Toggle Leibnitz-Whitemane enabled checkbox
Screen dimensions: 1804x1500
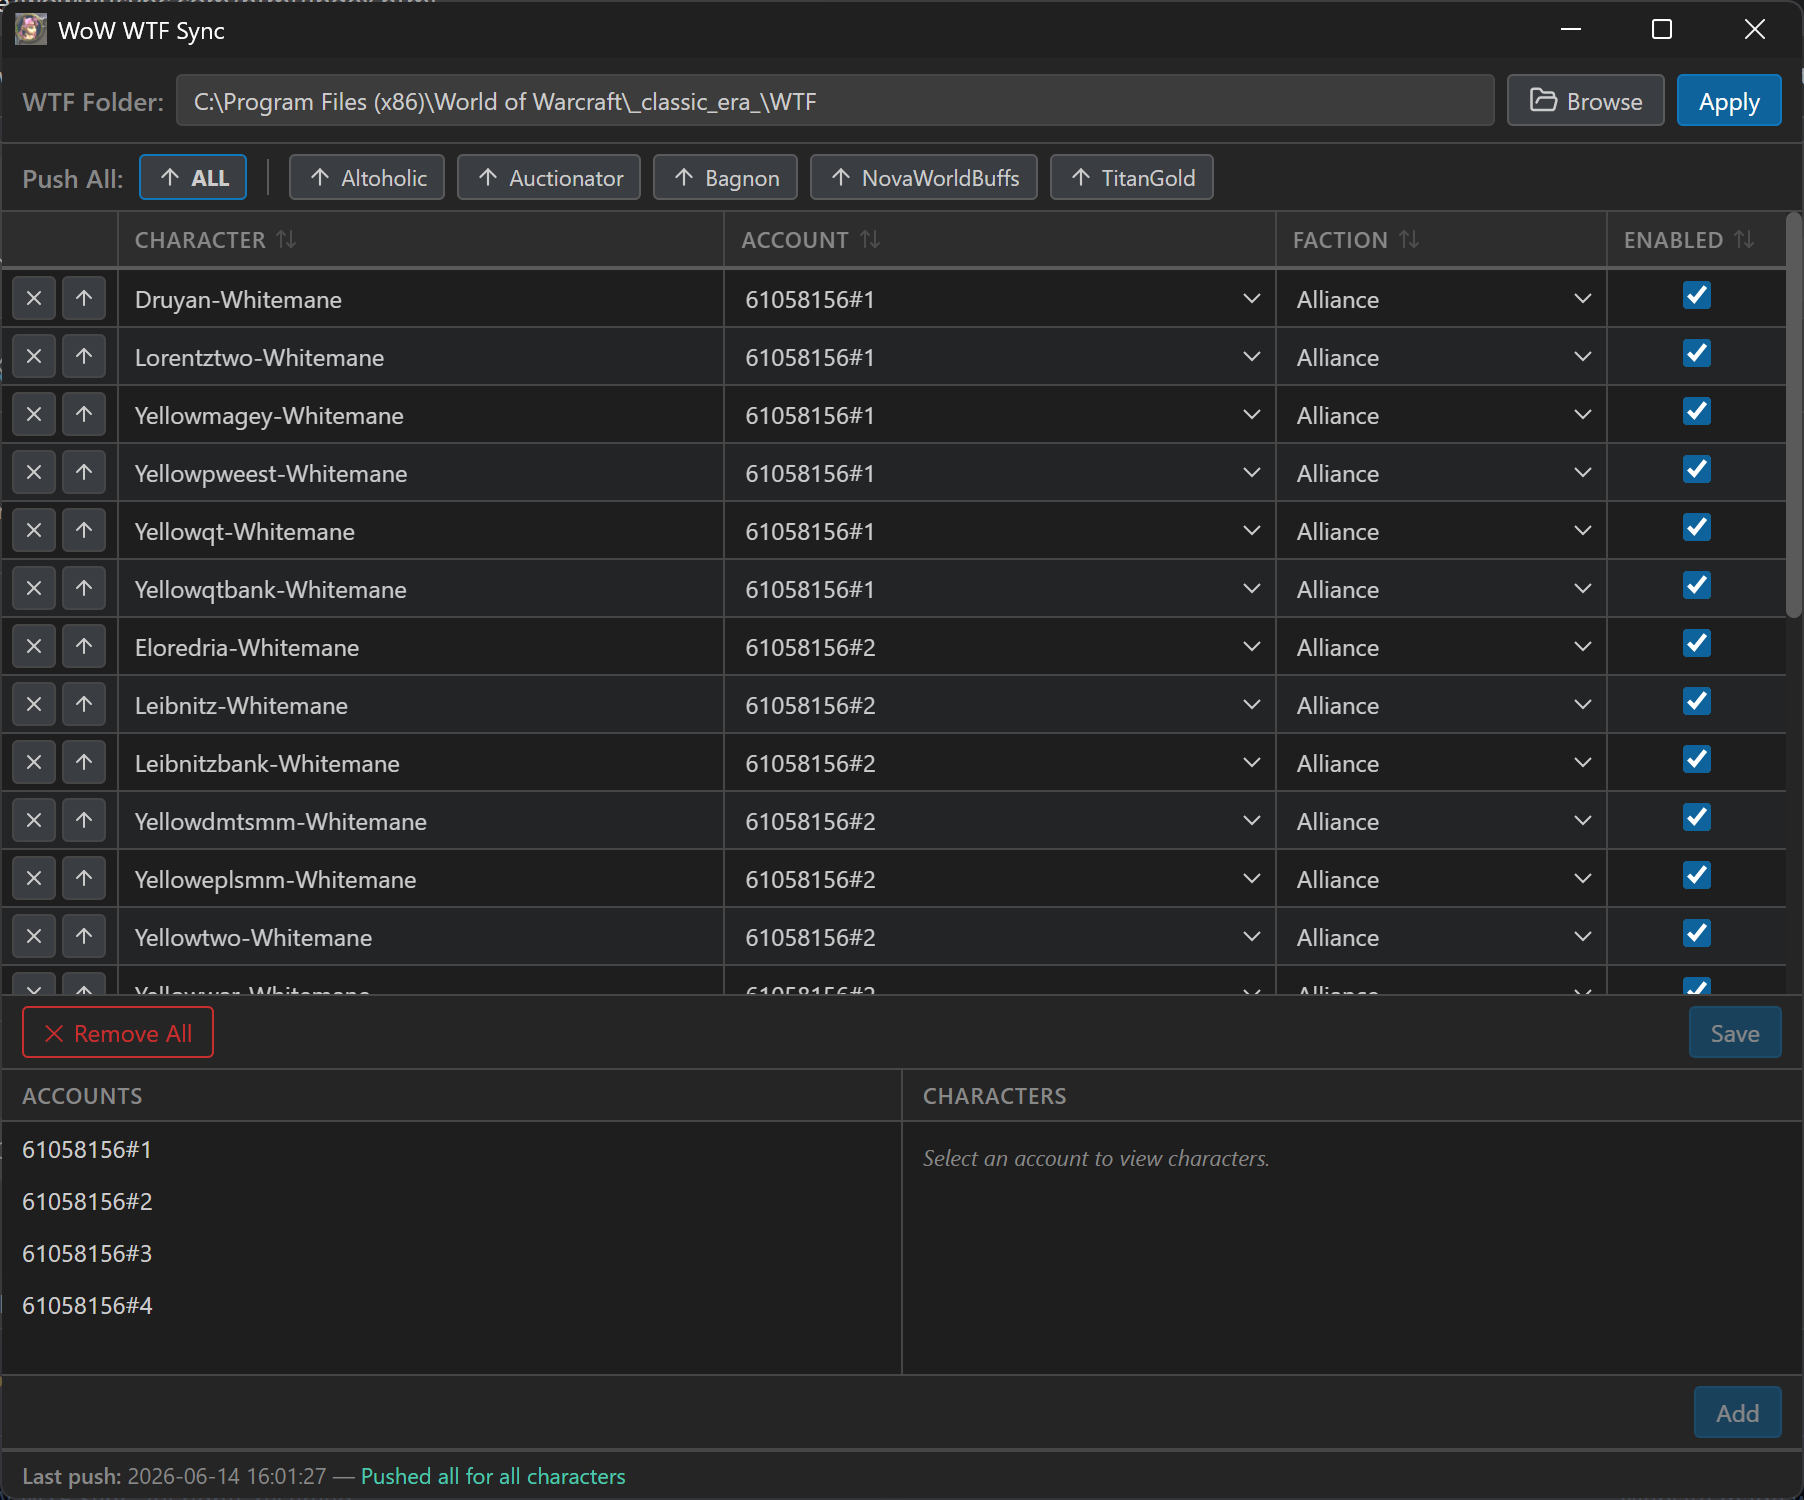click(1697, 701)
